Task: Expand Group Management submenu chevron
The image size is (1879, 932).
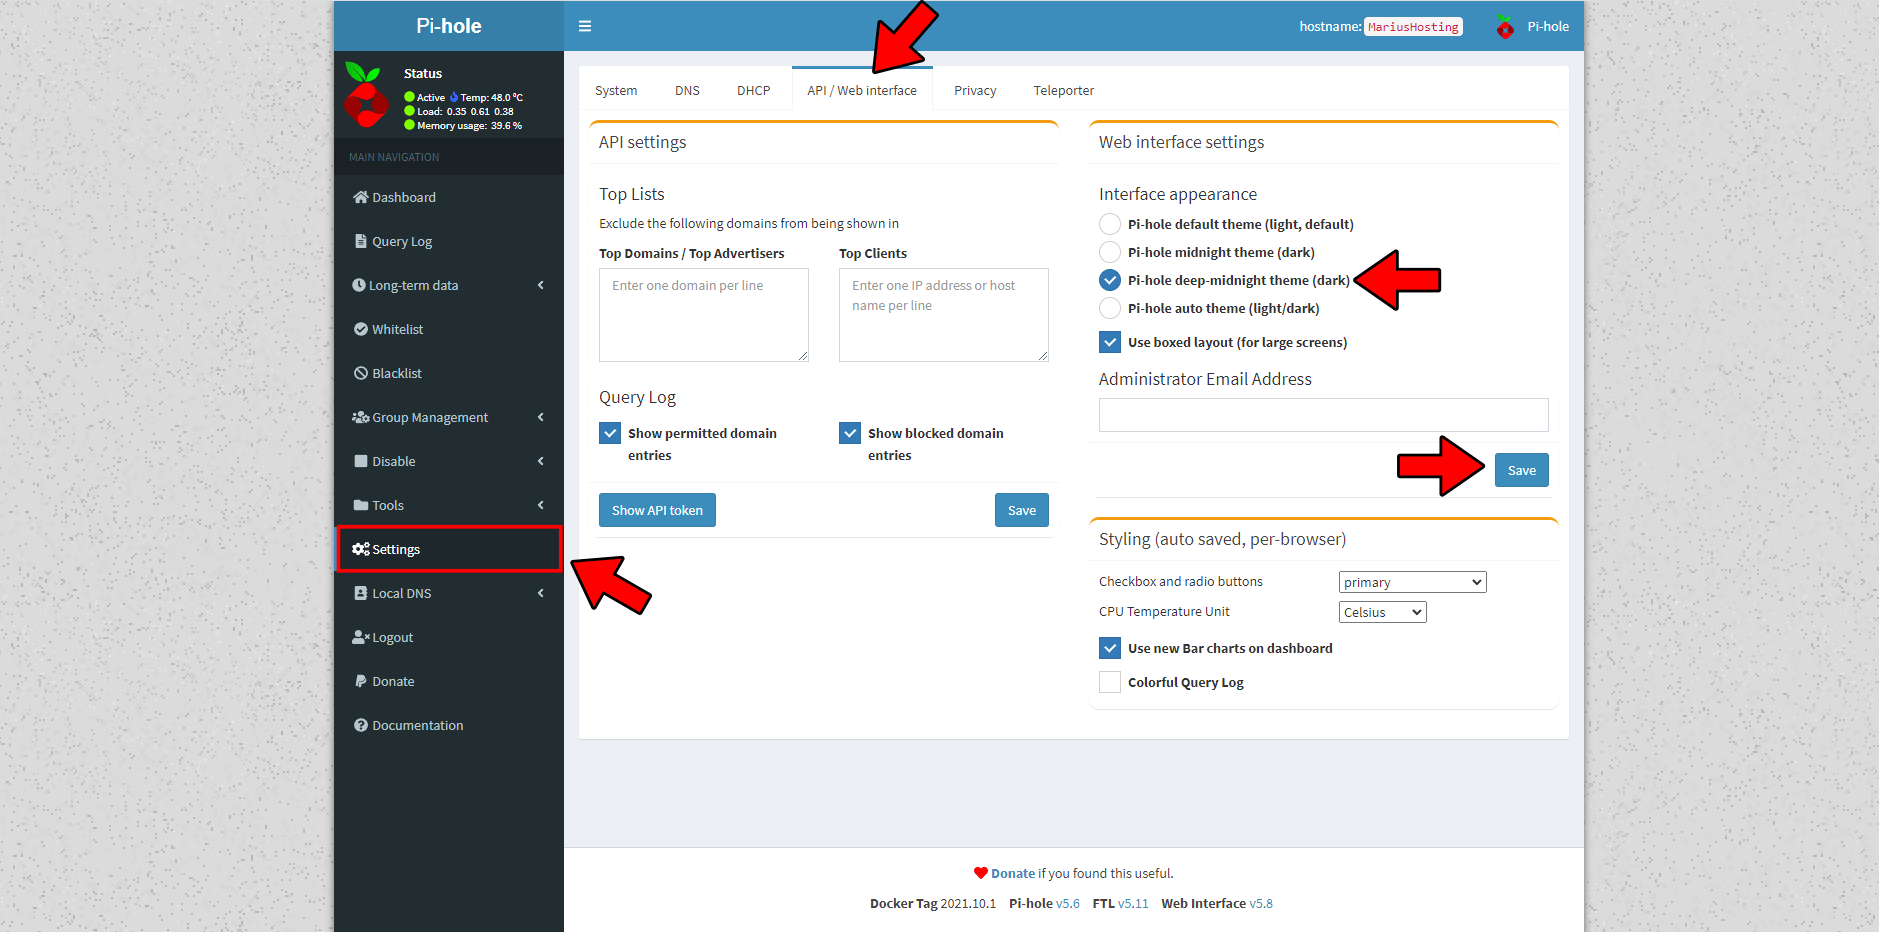Action: 541,417
